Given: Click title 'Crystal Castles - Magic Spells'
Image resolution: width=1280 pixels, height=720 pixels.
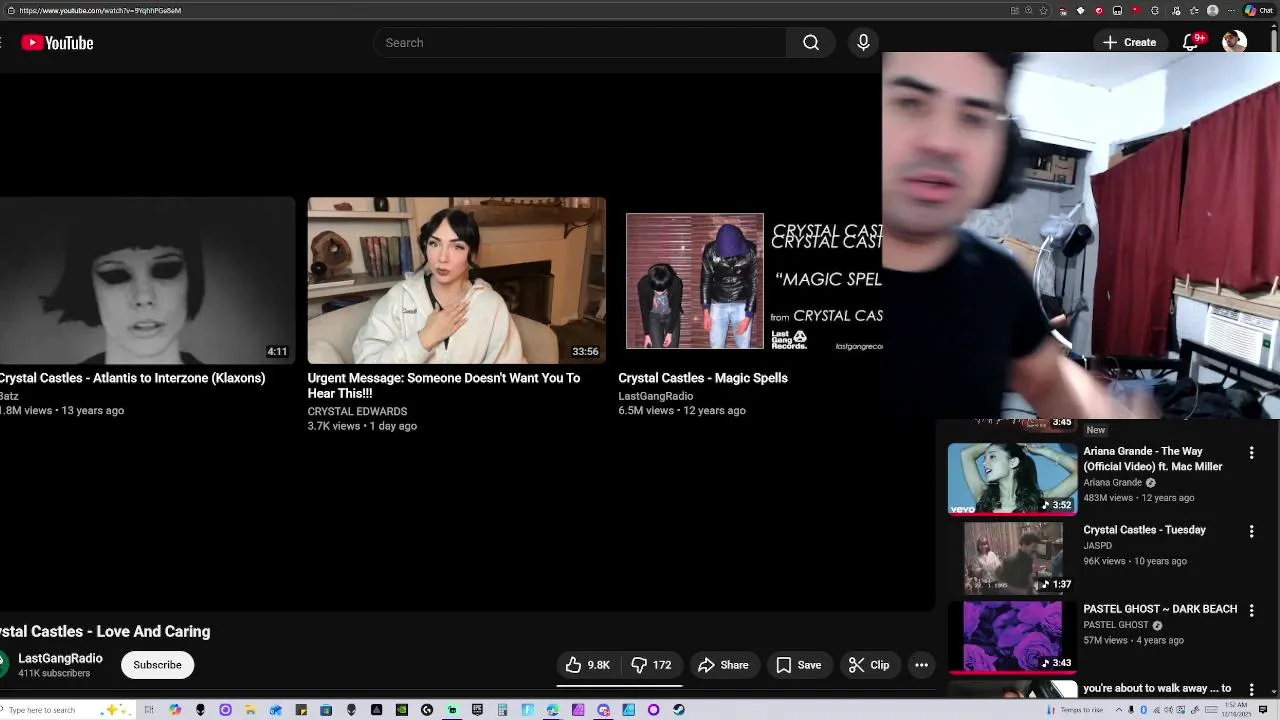Looking at the screenshot, I should (703, 378).
